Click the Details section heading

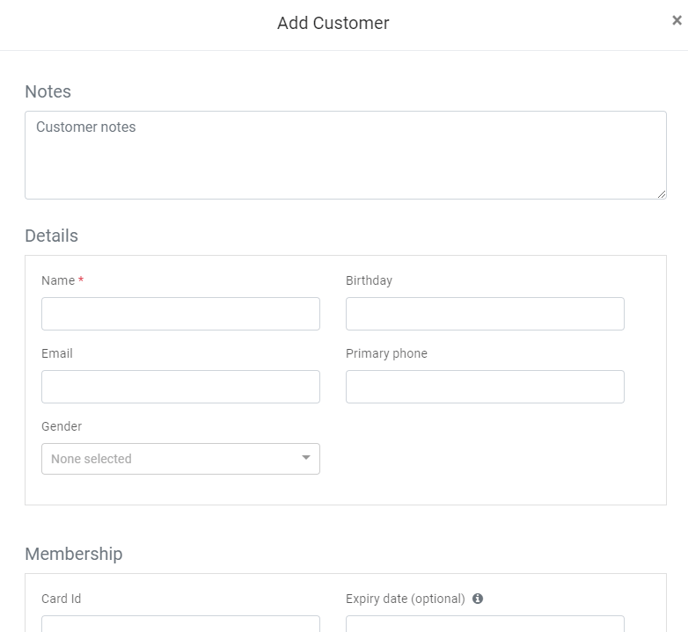point(51,236)
